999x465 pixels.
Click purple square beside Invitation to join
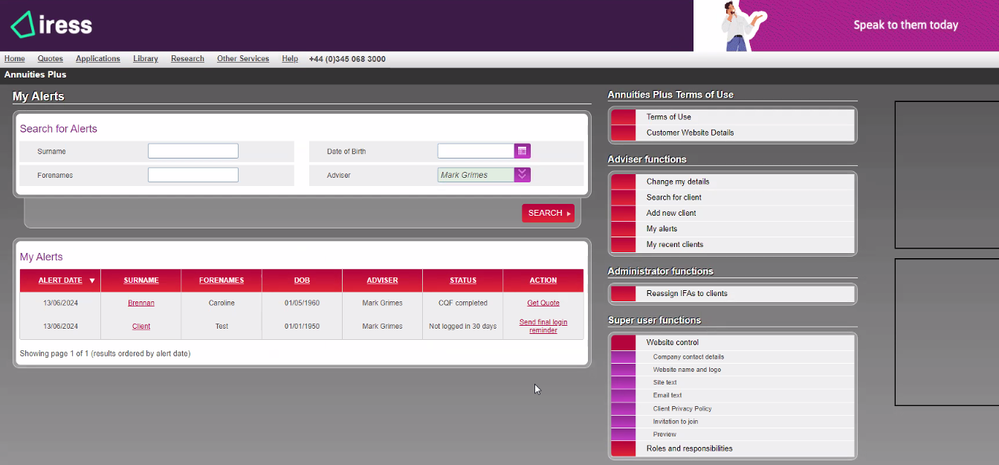624,422
